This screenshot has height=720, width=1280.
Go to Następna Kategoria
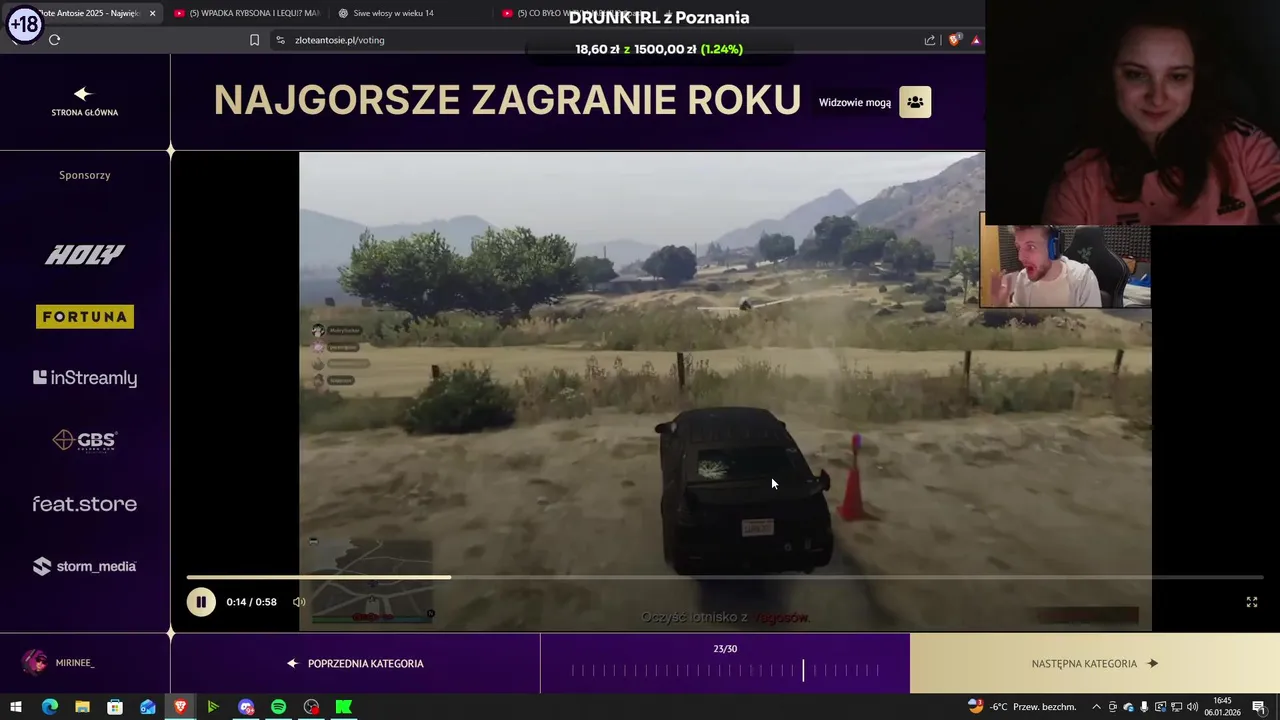pyautogui.click(x=1095, y=663)
